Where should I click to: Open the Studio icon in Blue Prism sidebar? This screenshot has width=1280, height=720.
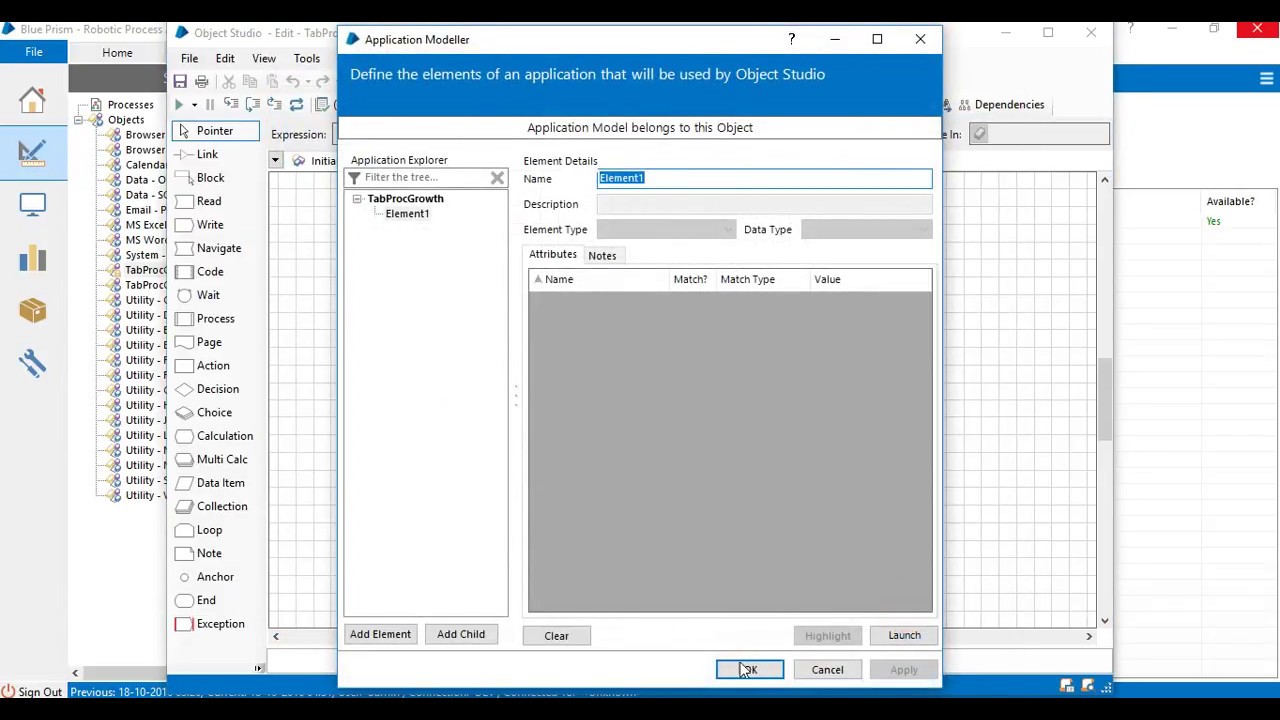click(x=32, y=152)
